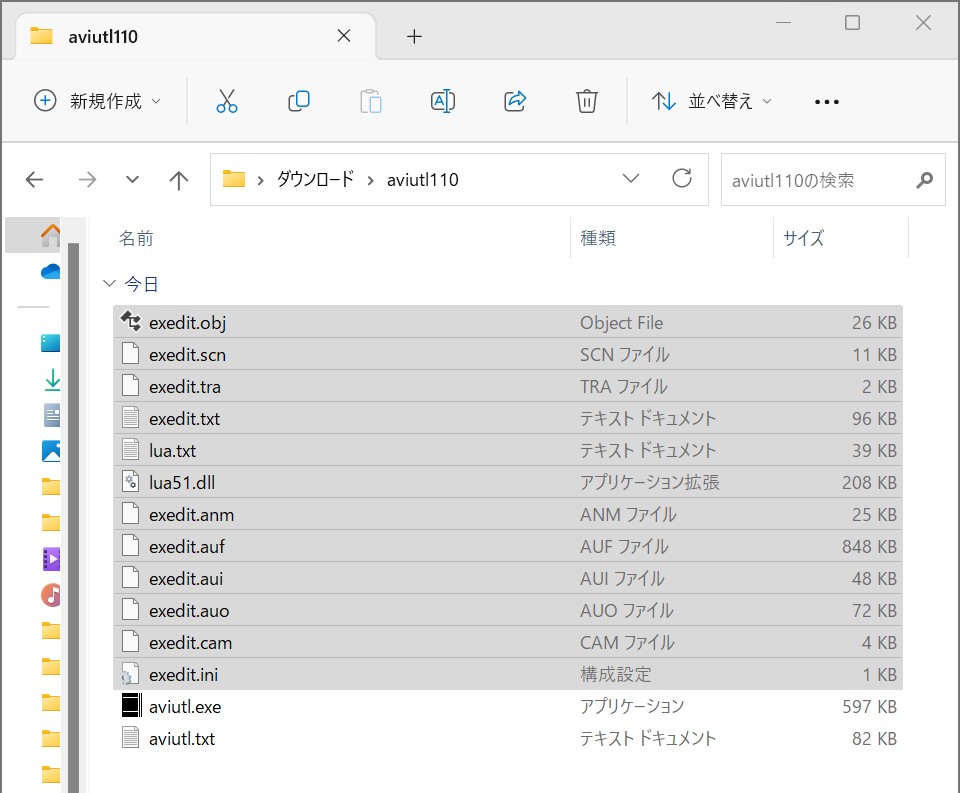
Task: Select the file exedit.cam
Action: [508, 642]
